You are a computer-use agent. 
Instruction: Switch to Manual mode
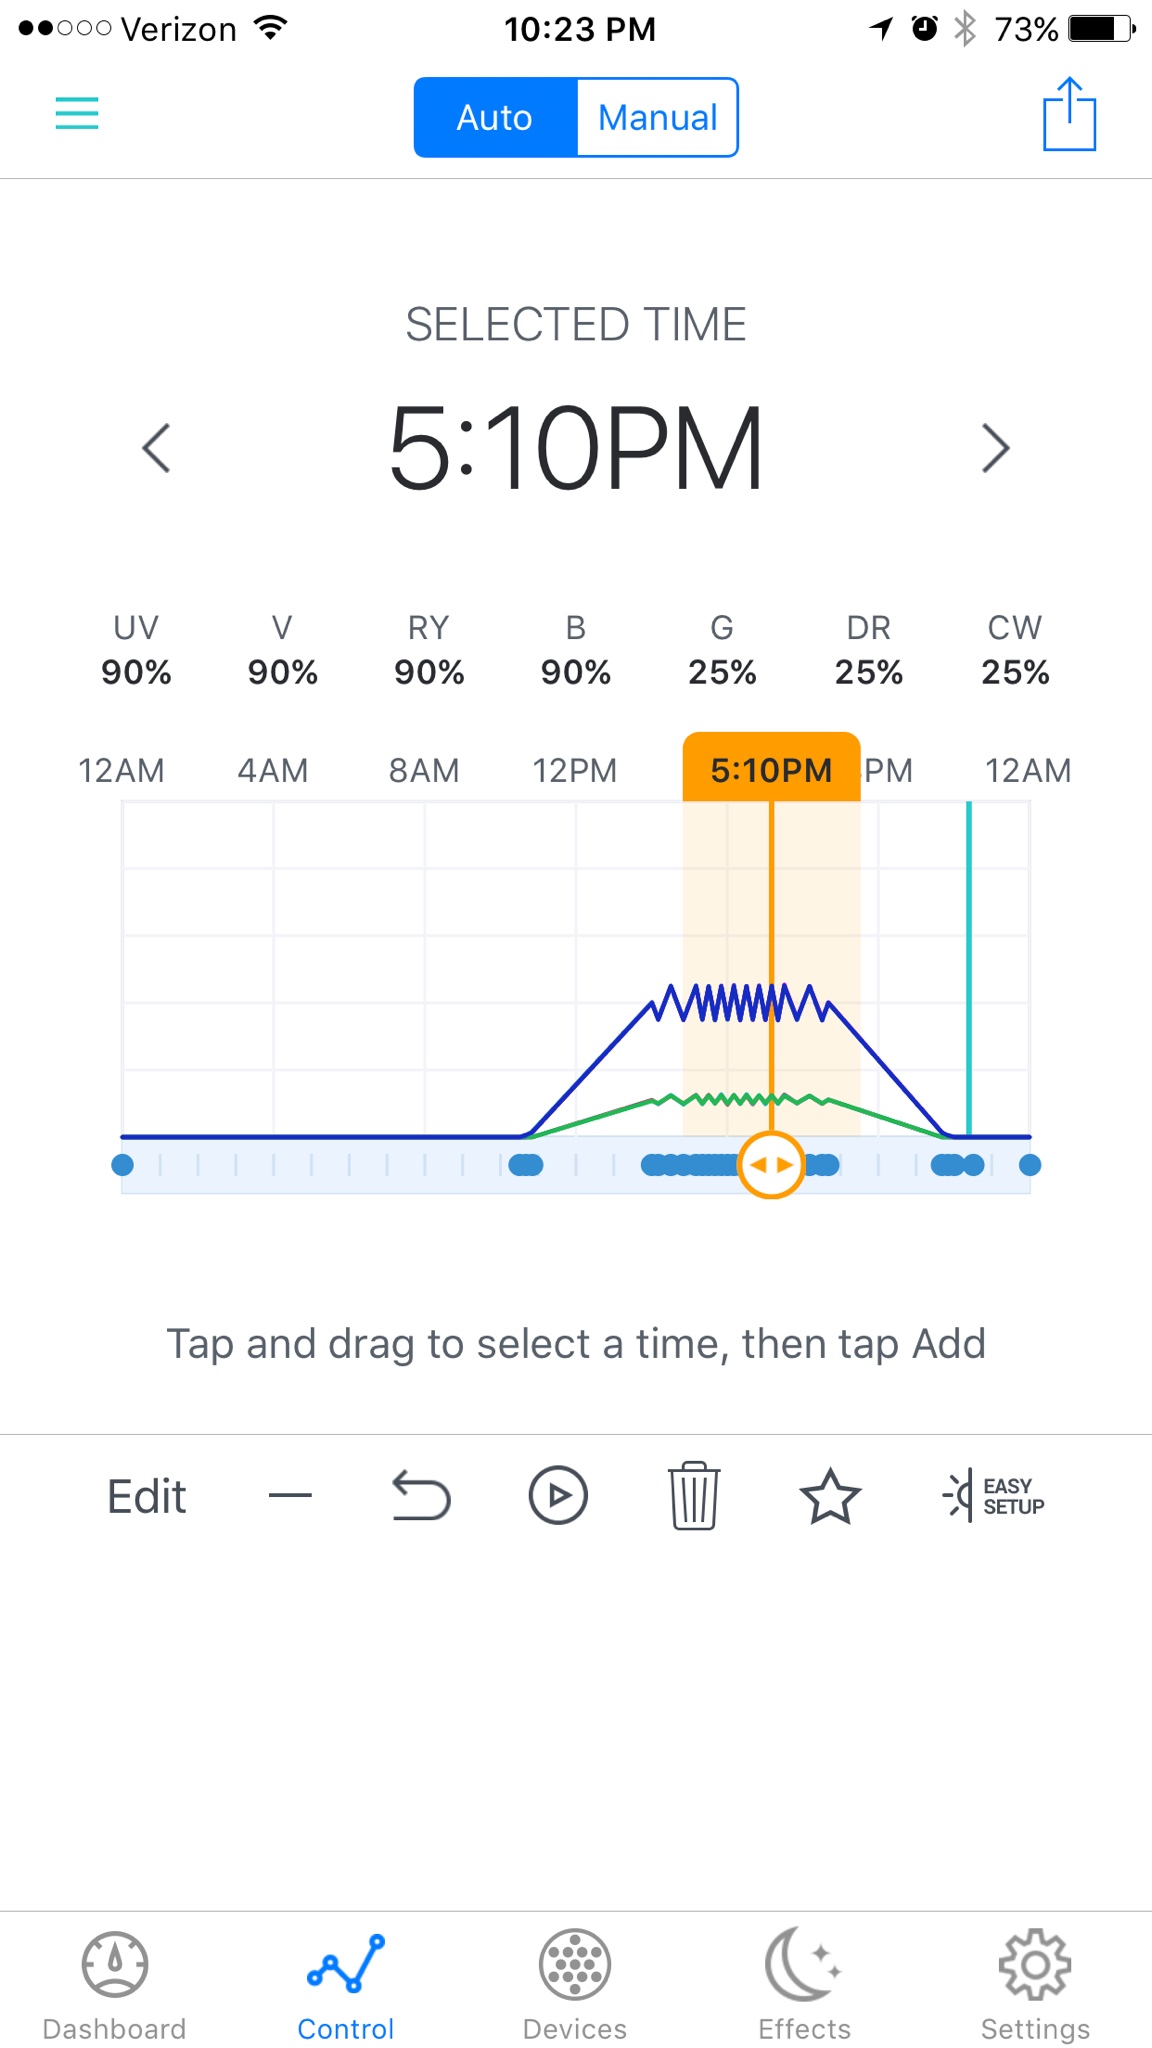[657, 118]
